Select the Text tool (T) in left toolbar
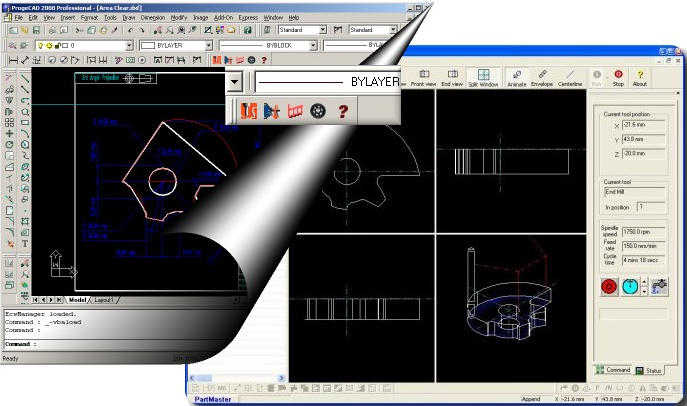Image resolution: width=687 pixels, height=406 pixels. tap(25, 244)
